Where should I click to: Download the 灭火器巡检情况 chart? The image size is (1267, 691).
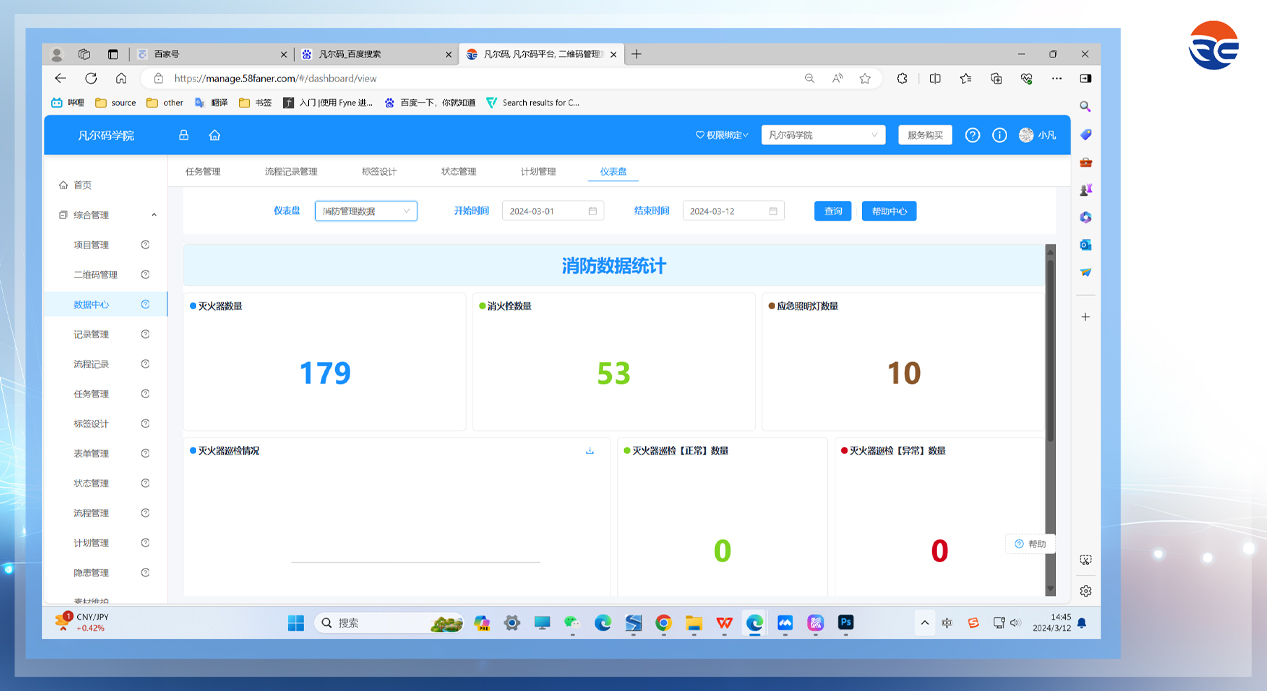(x=590, y=451)
